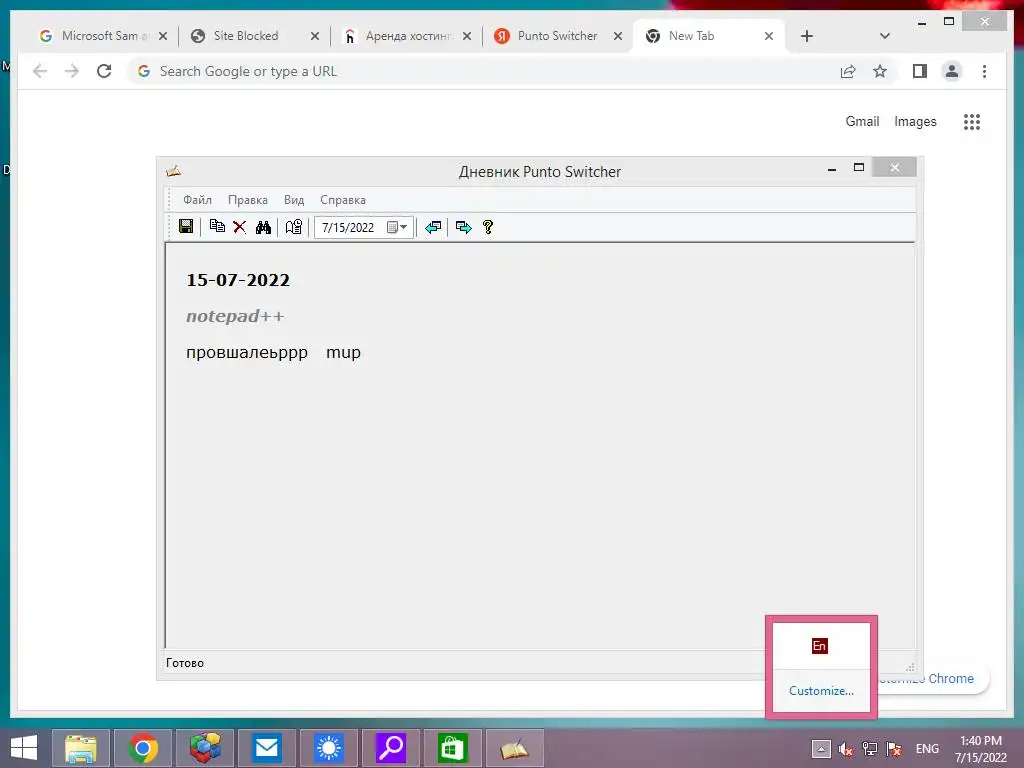Screen dimensions: 1024x768
Task: Copy entry using the copy toolbar icon
Action: click(x=217, y=227)
